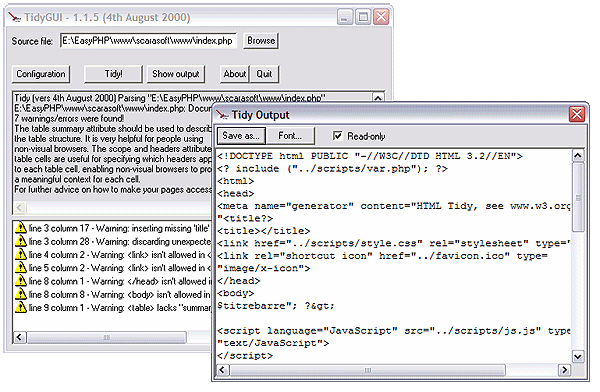
Task: Click left arrow of the log pane horizontal scrollbar
Action: [20, 207]
